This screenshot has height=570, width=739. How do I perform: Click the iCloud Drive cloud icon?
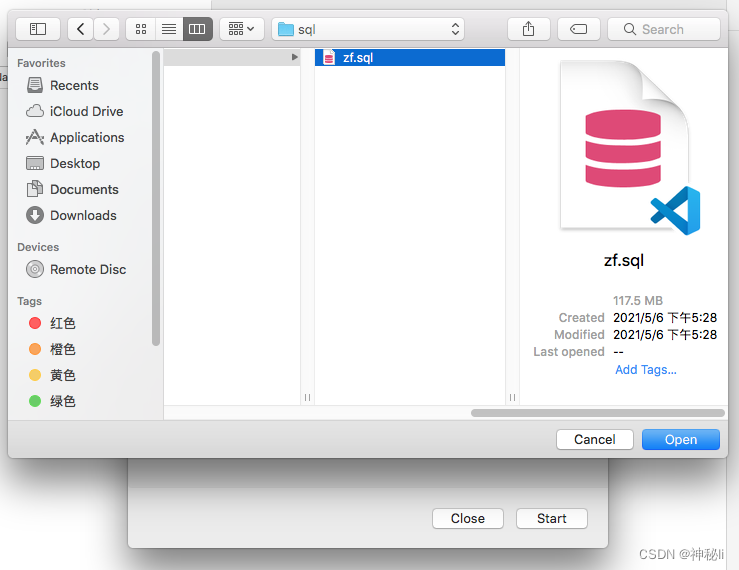pos(35,111)
